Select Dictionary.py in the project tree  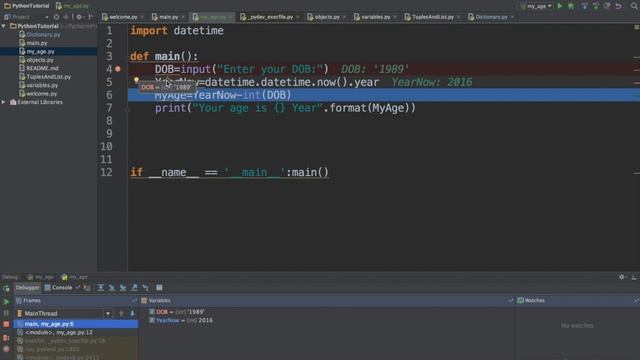[43, 35]
